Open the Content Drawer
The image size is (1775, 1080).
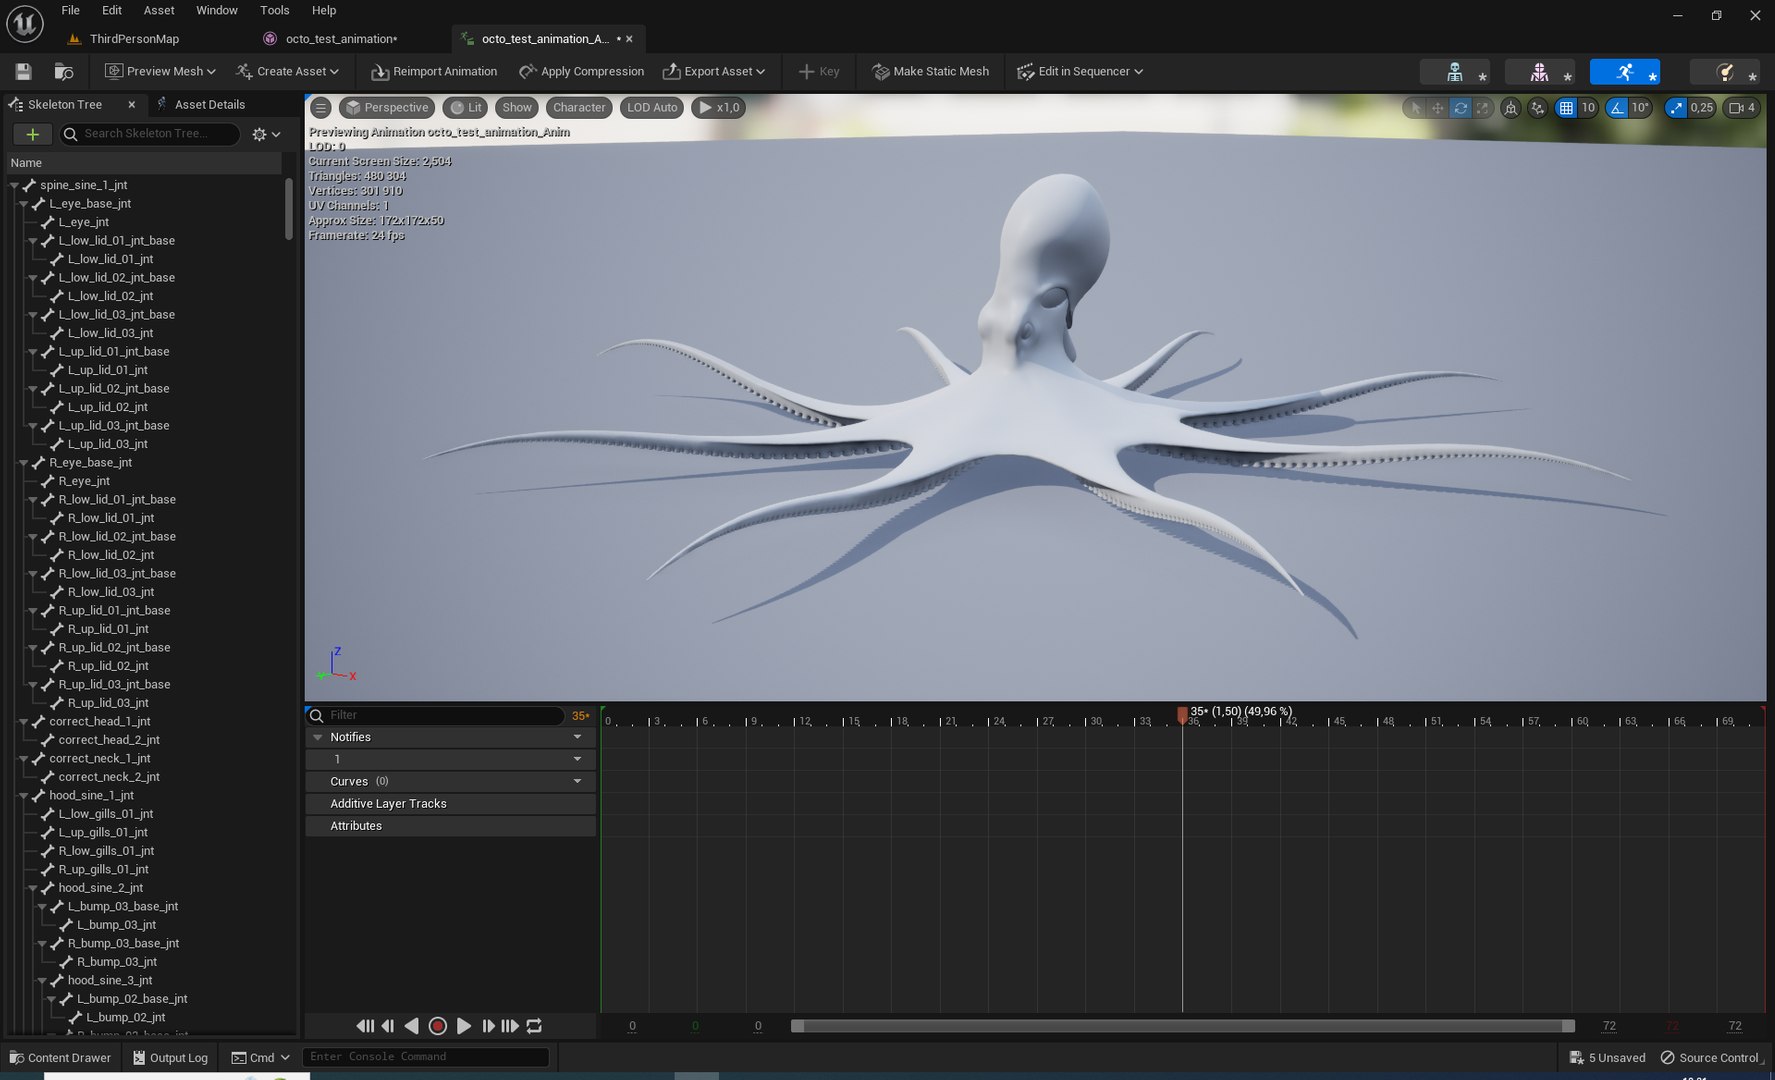[60, 1058]
